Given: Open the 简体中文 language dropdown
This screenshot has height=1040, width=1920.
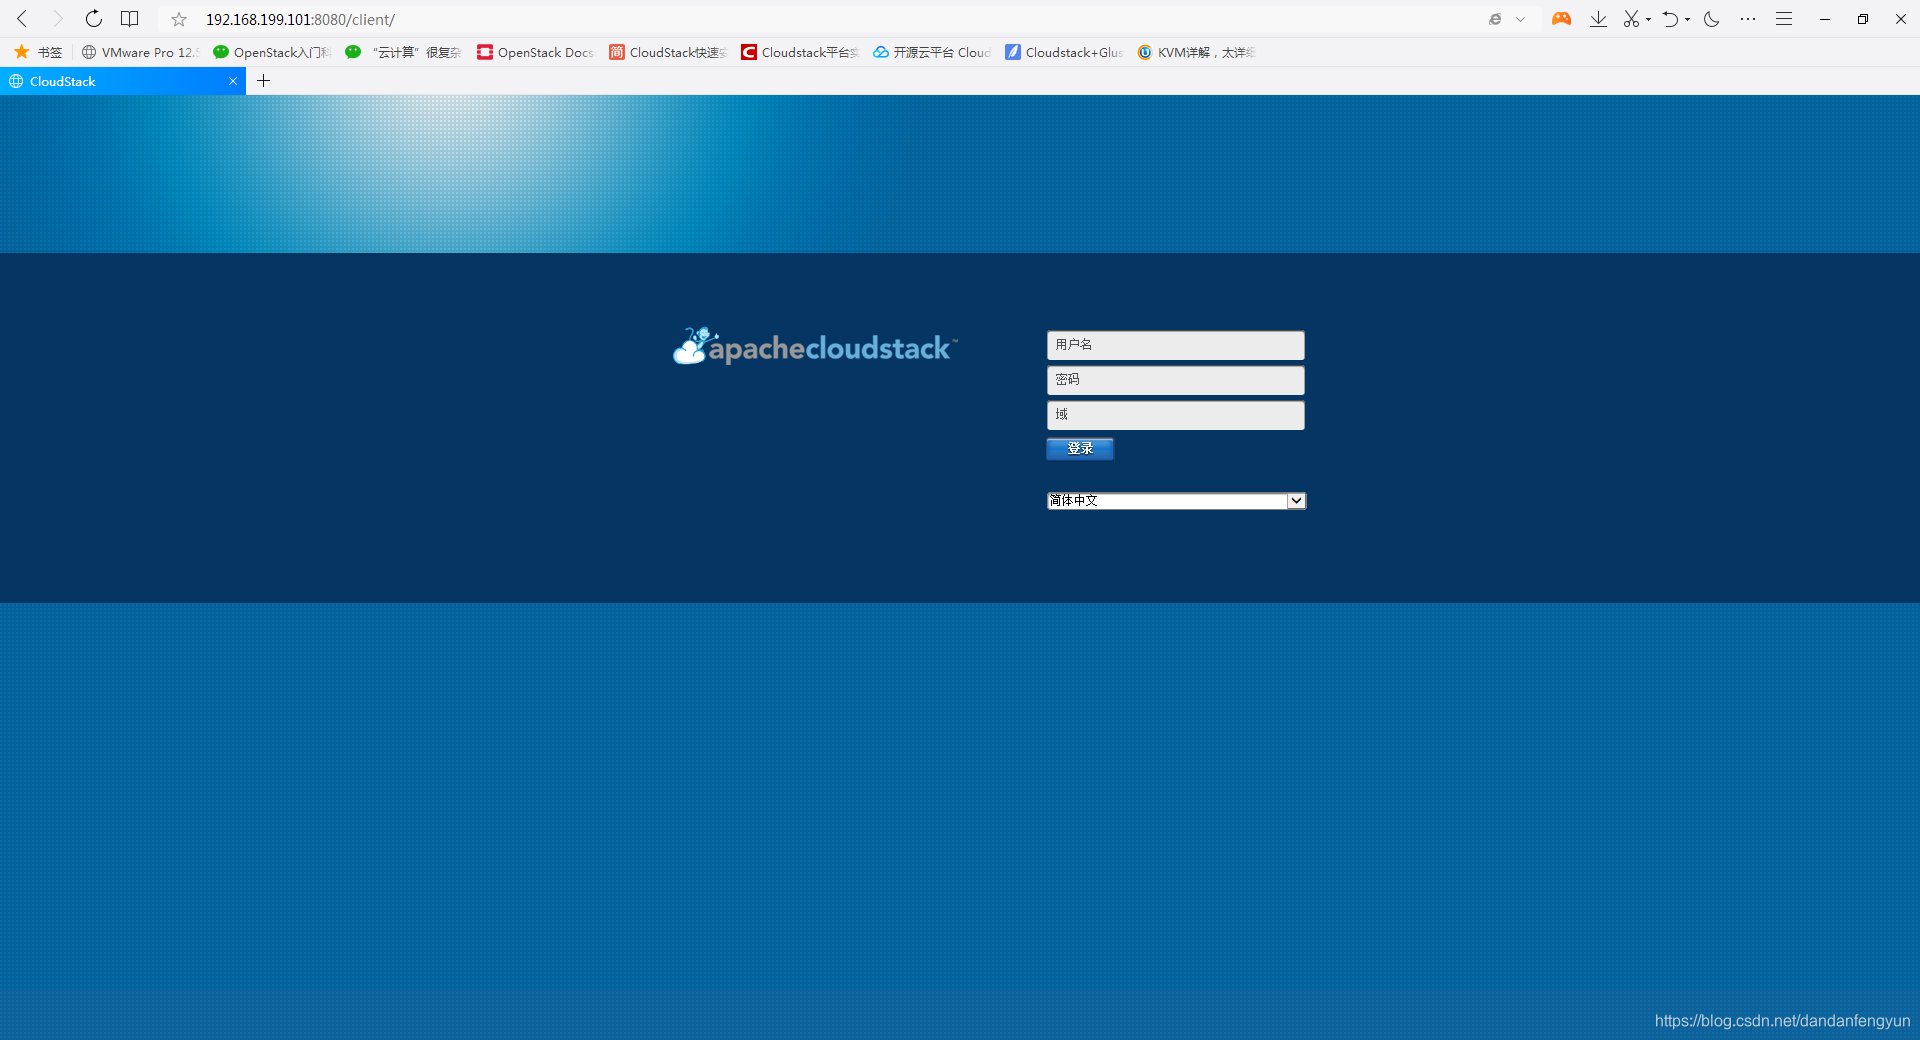Looking at the screenshot, I should pyautogui.click(x=1176, y=501).
